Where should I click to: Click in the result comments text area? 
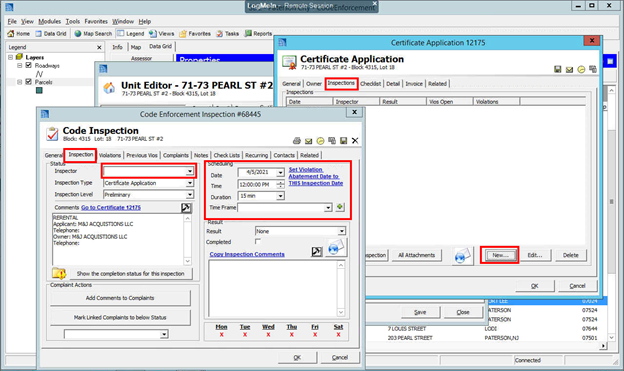[x=273, y=289]
